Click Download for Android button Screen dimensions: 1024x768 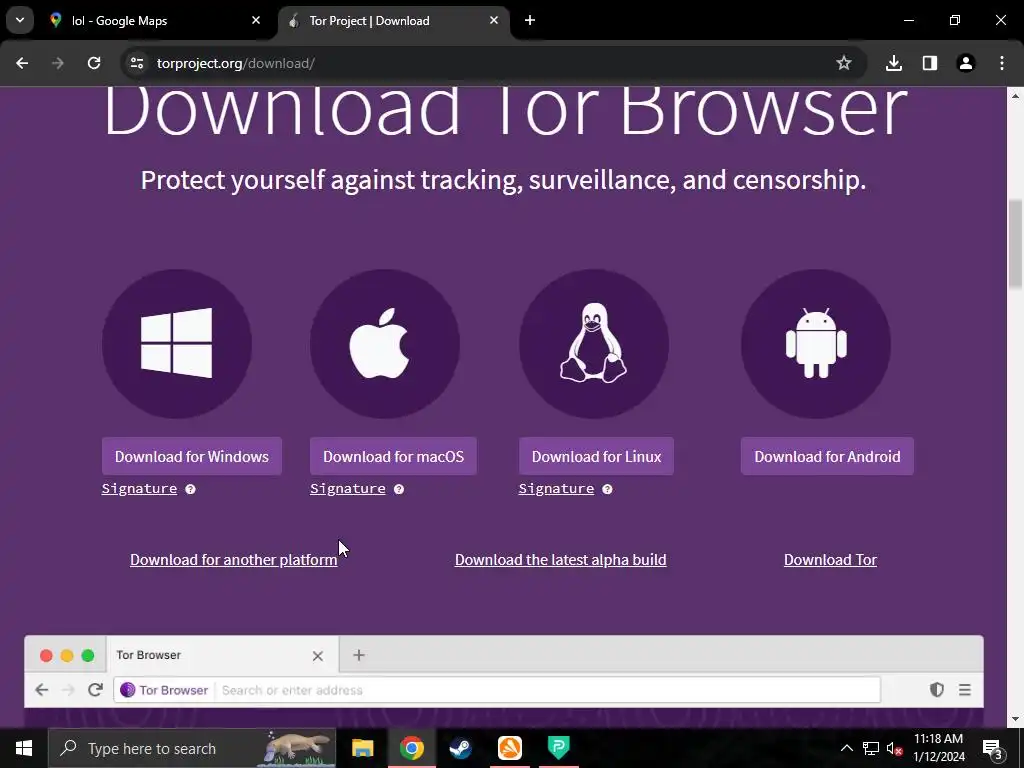point(827,456)
